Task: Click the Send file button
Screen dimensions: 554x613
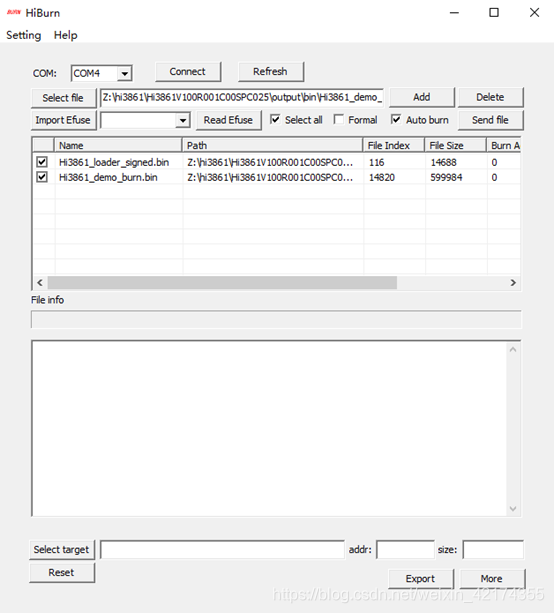Action: click(490, 120)
